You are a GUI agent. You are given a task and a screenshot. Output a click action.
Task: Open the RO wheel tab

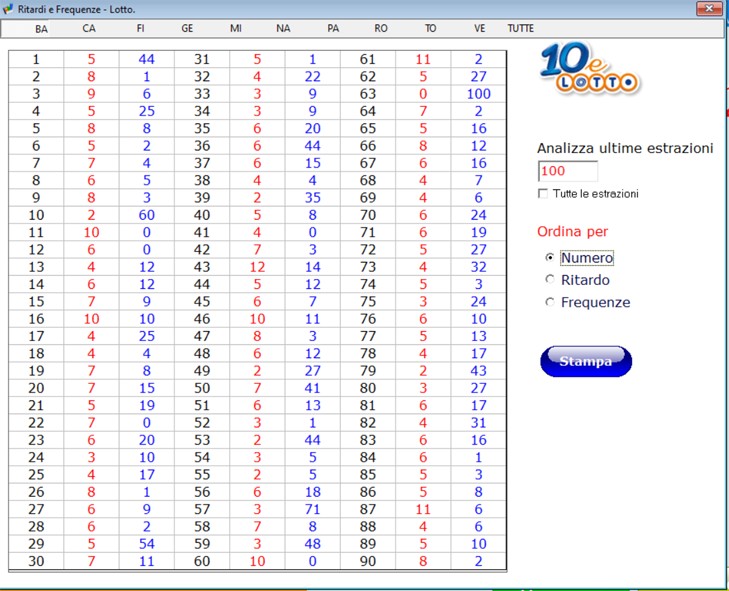coord(381,28)
